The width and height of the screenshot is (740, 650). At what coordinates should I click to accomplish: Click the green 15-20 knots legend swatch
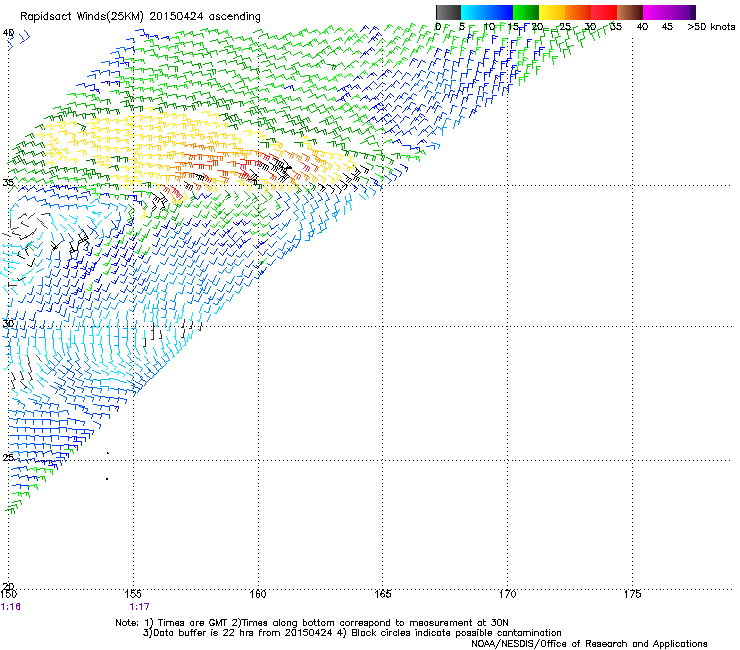[526, 12]
